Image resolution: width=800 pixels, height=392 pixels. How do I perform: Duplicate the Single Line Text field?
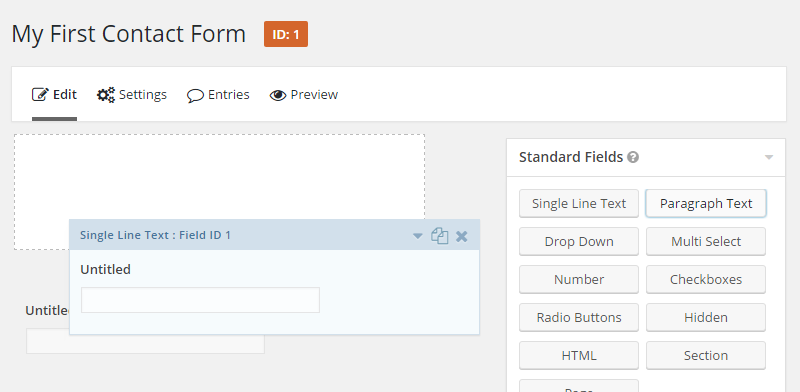[x=439, y=236]
